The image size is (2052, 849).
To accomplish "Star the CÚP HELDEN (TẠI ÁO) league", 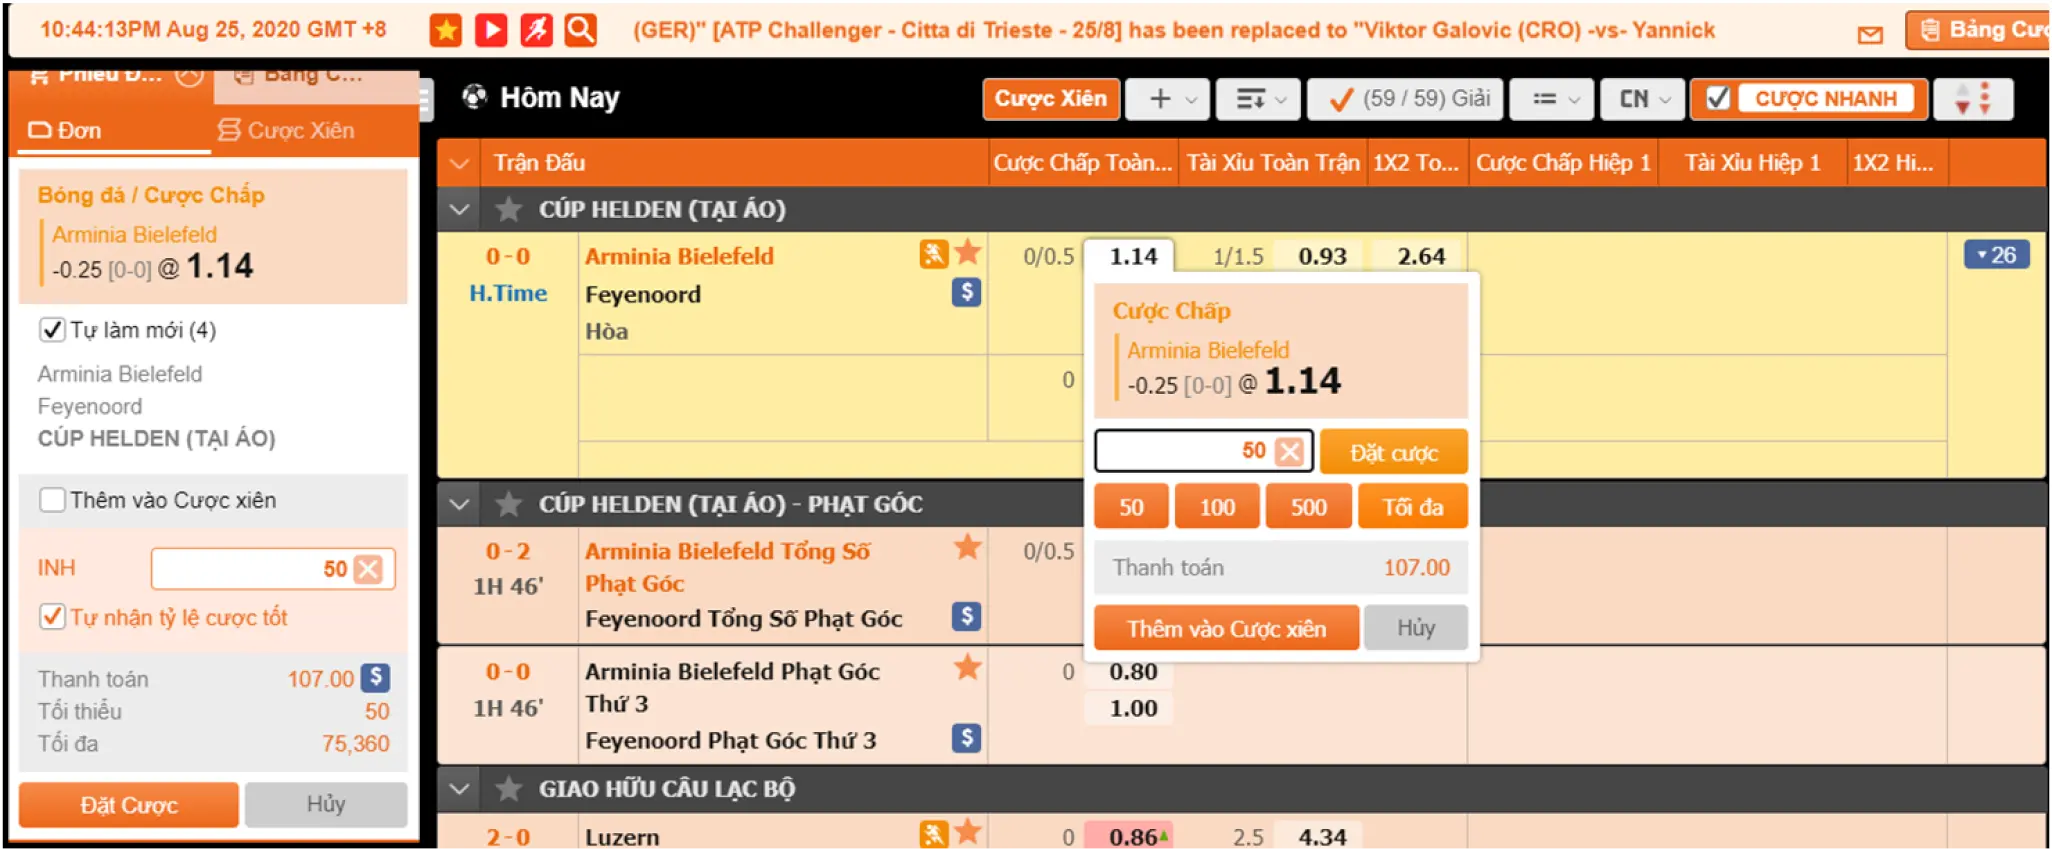I will click(509, 209).
